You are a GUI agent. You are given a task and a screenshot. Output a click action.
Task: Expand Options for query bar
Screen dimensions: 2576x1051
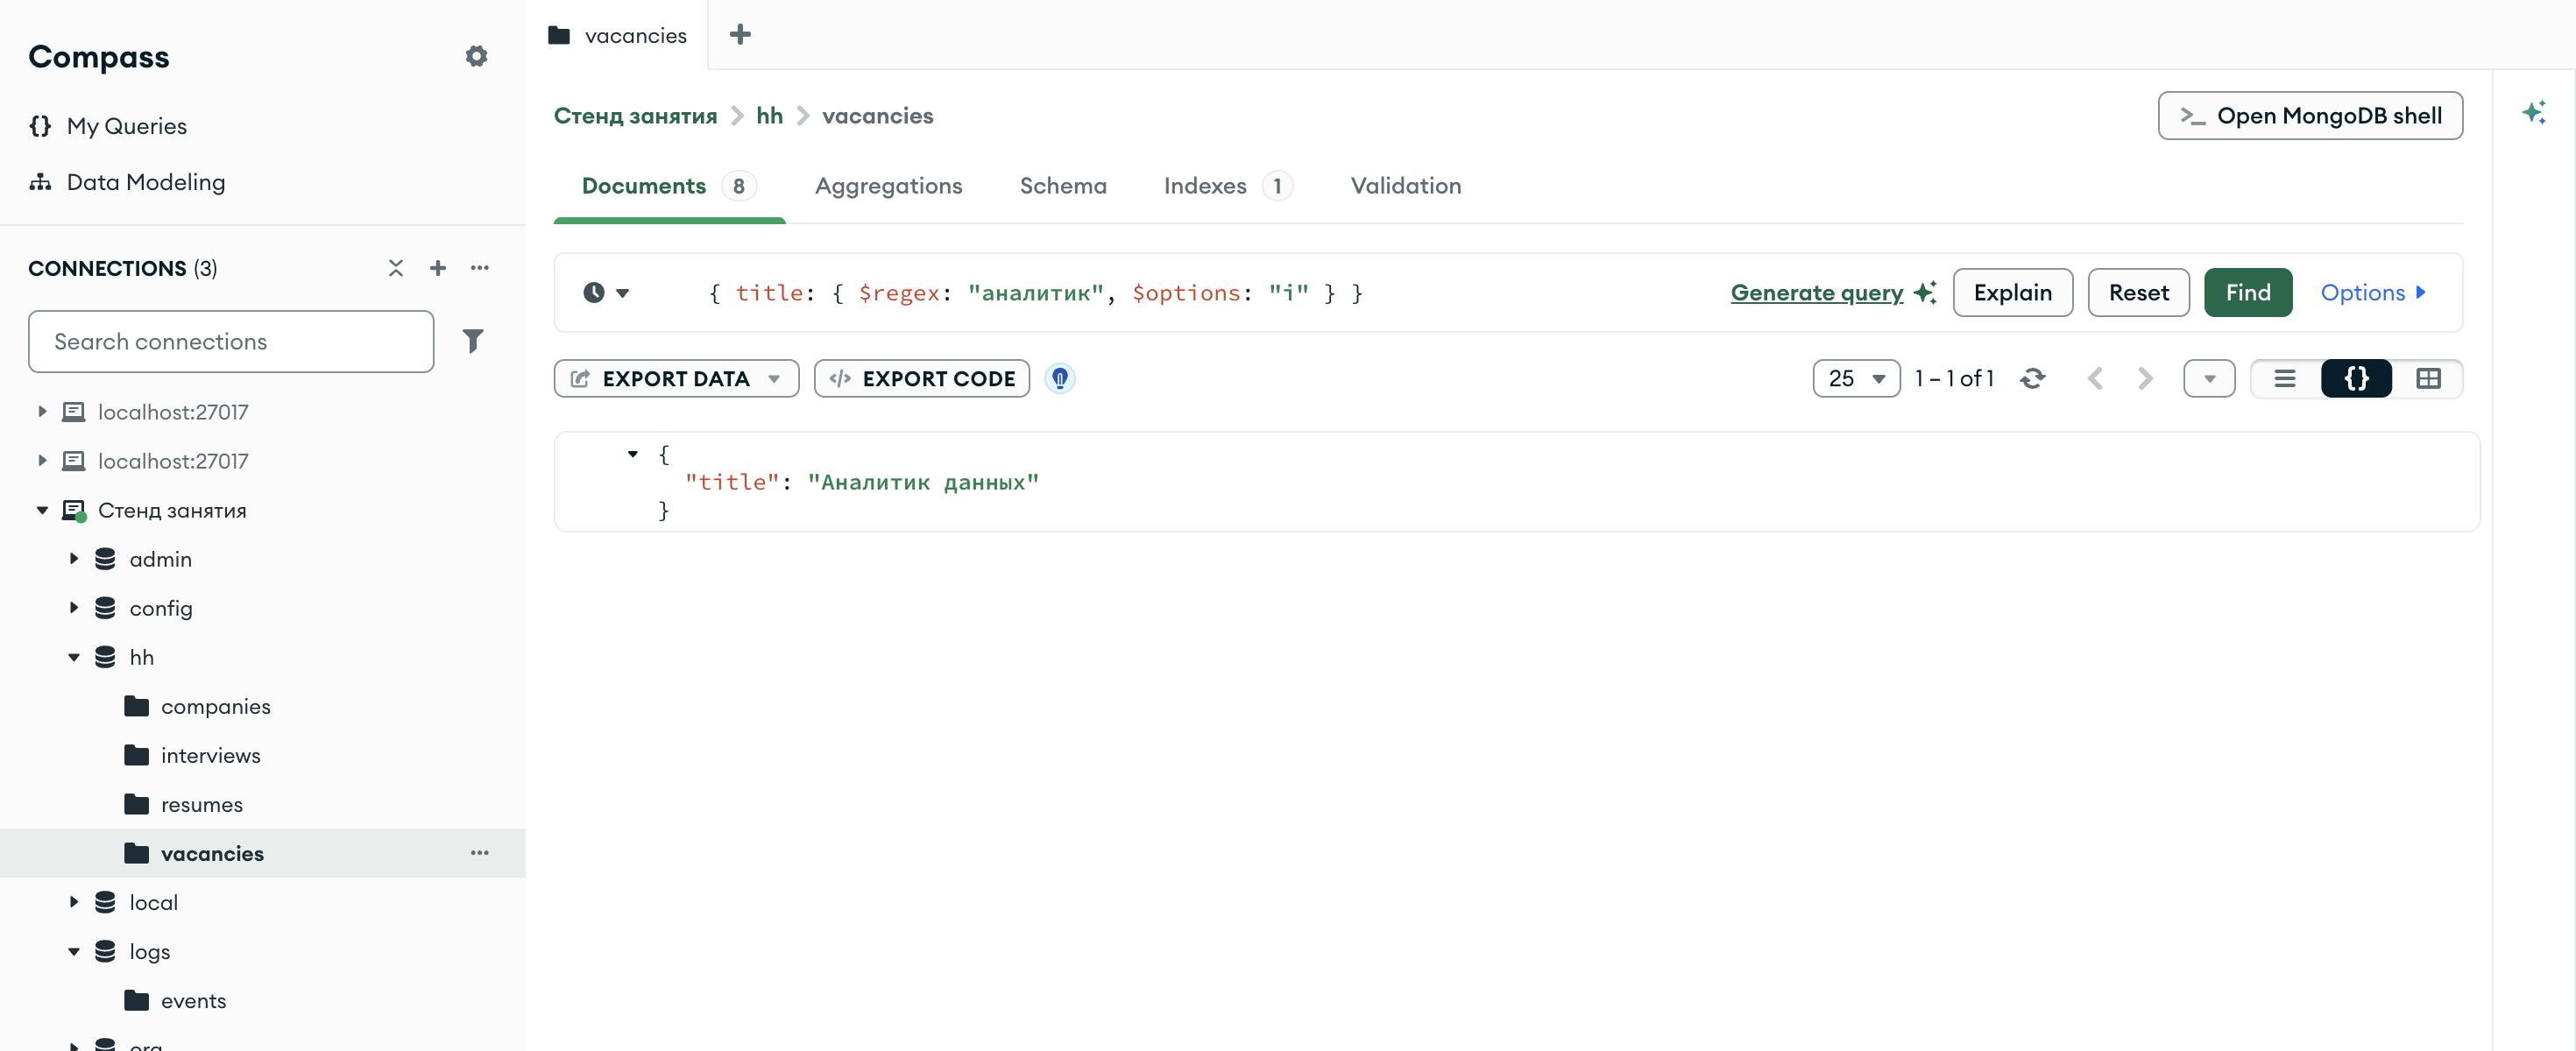tap(2373, 293)
